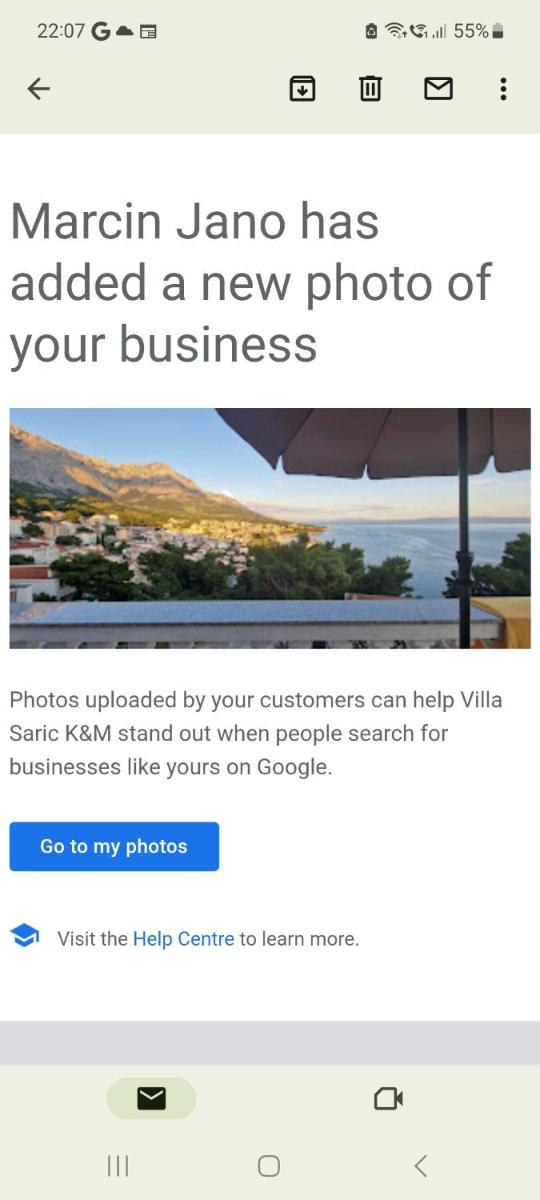Tap the cloud notification icon
The image size is (540, 1200).
tap(125, 31)
